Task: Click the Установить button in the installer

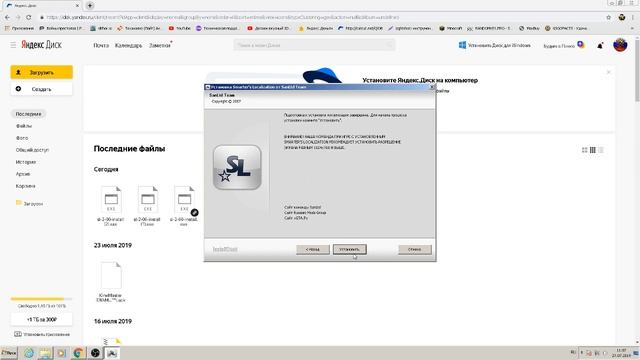Action: pyautogui.click(x=349, y=249)
